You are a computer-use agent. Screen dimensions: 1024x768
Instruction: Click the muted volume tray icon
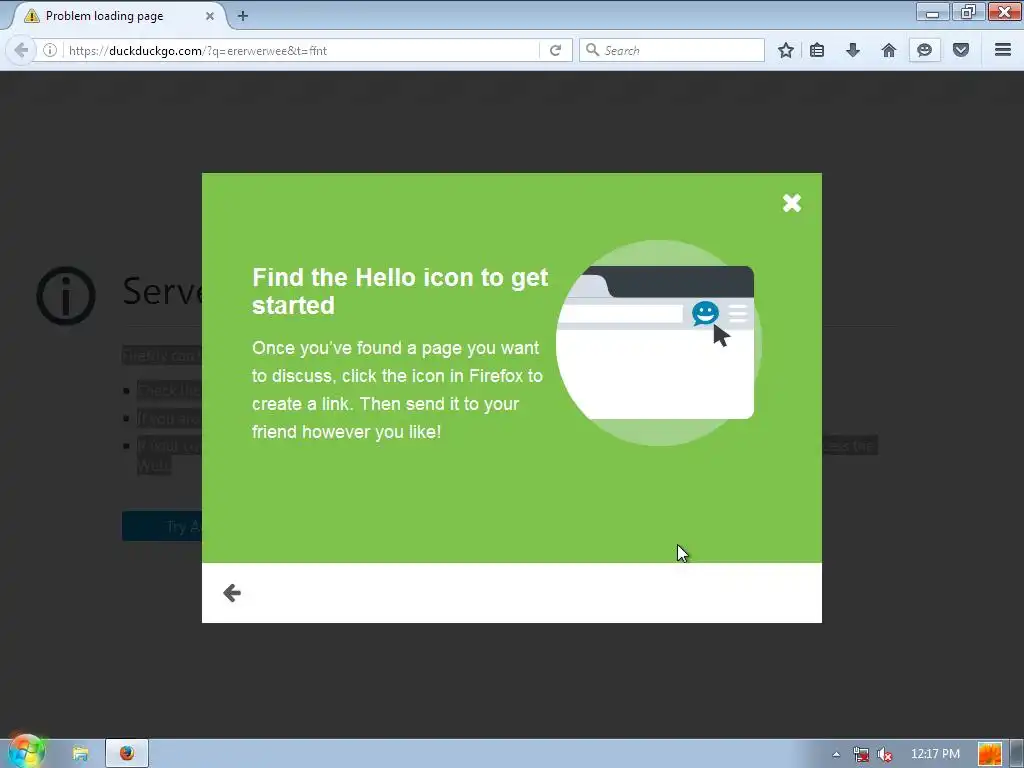pos(885,754)
